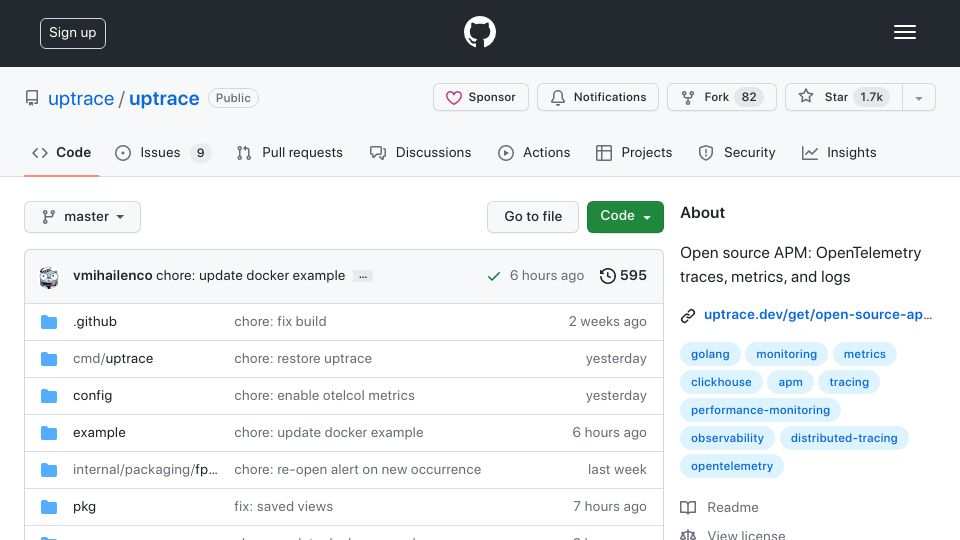Viewport: 960px width, 540px height.
Task: Click the config folder icon
Action: tap(49, 396)
